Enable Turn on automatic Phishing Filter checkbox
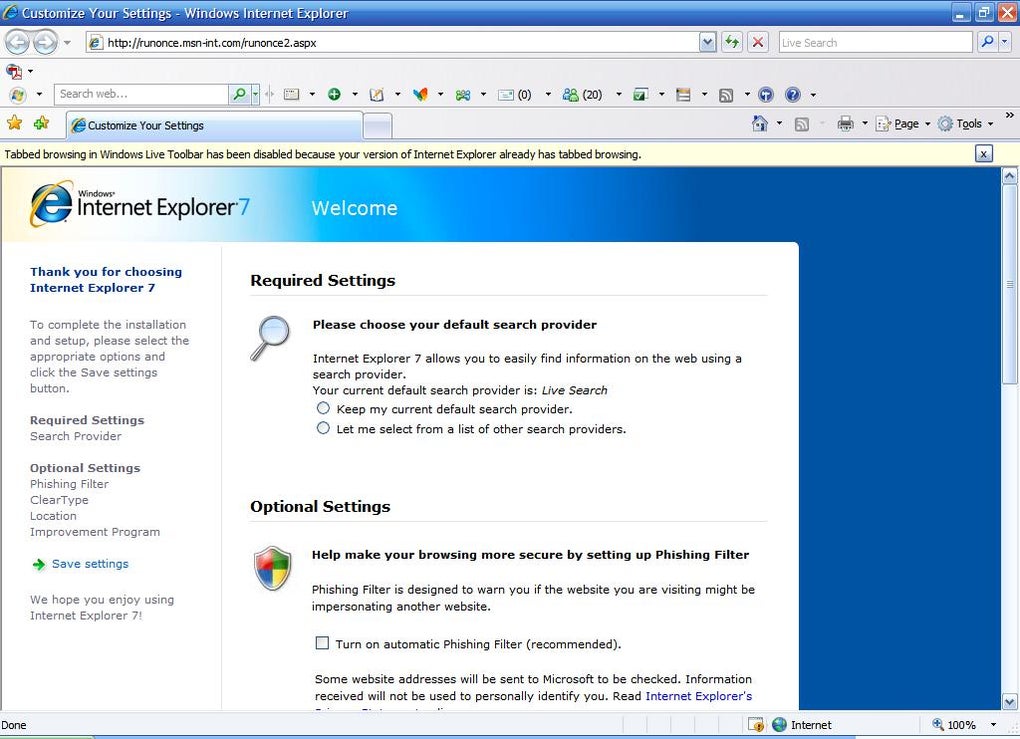 (322, 643)
